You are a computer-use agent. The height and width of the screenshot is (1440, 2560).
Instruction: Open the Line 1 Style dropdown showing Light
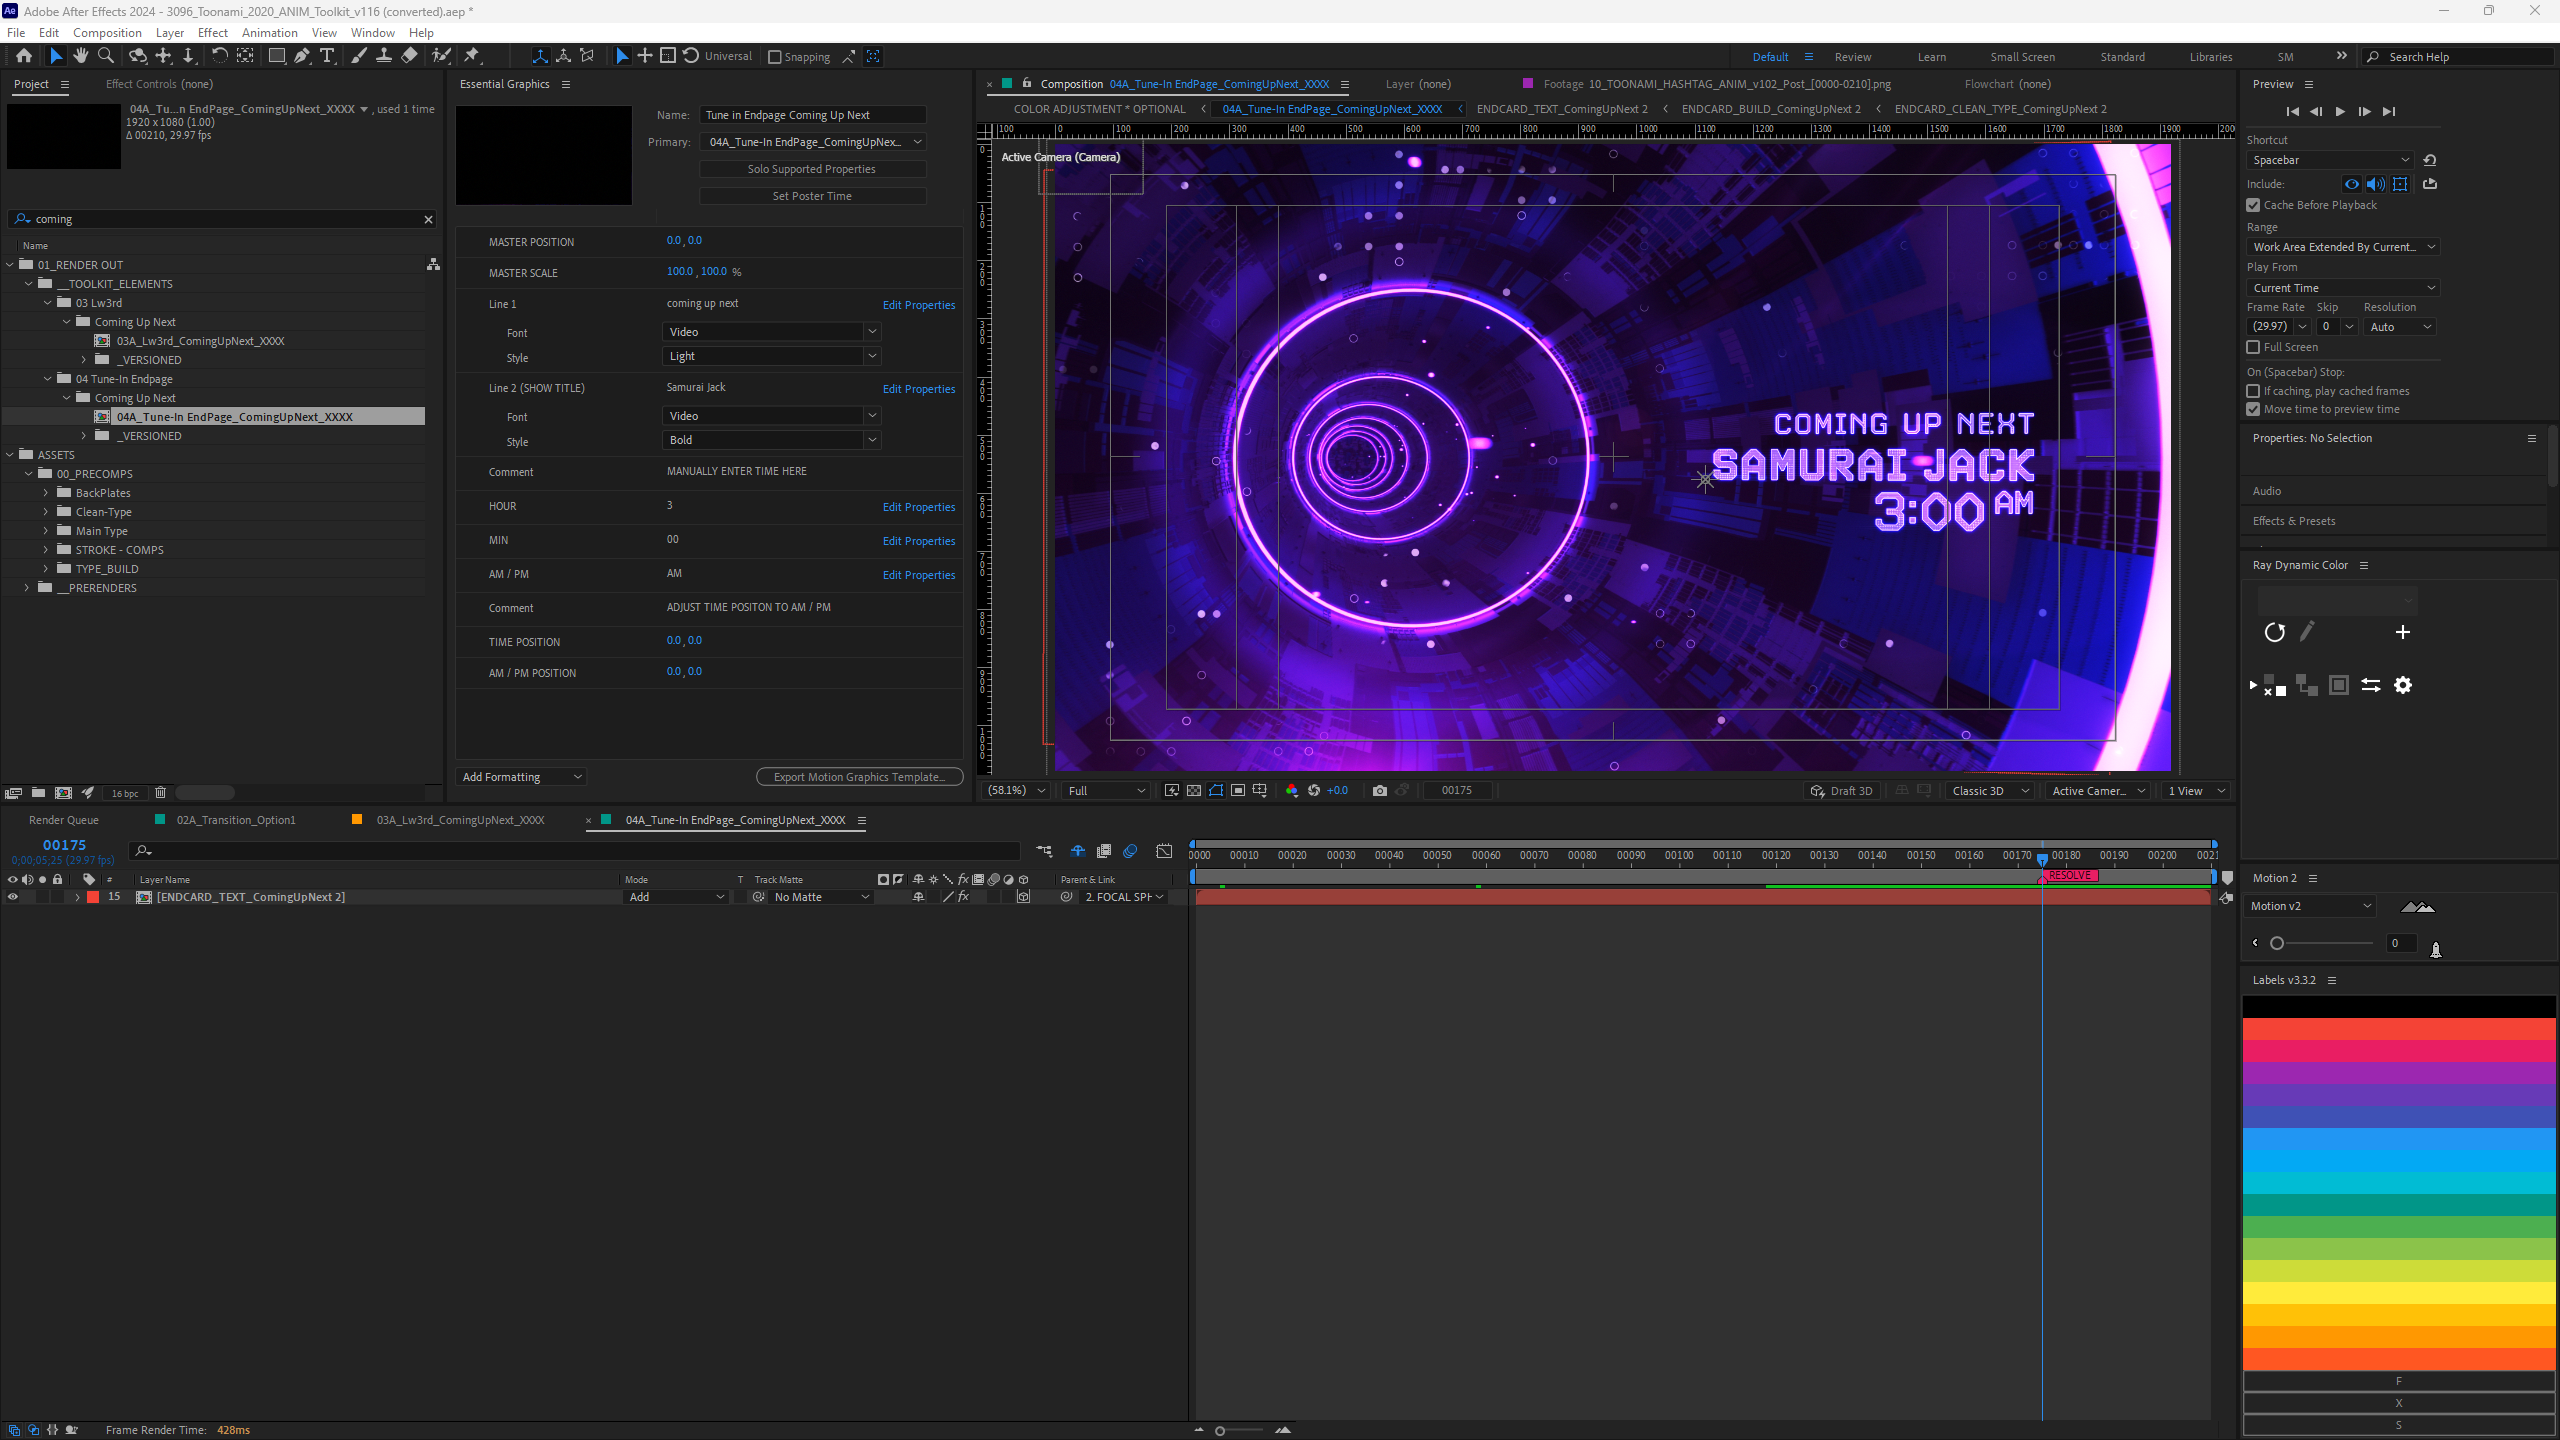771,356
